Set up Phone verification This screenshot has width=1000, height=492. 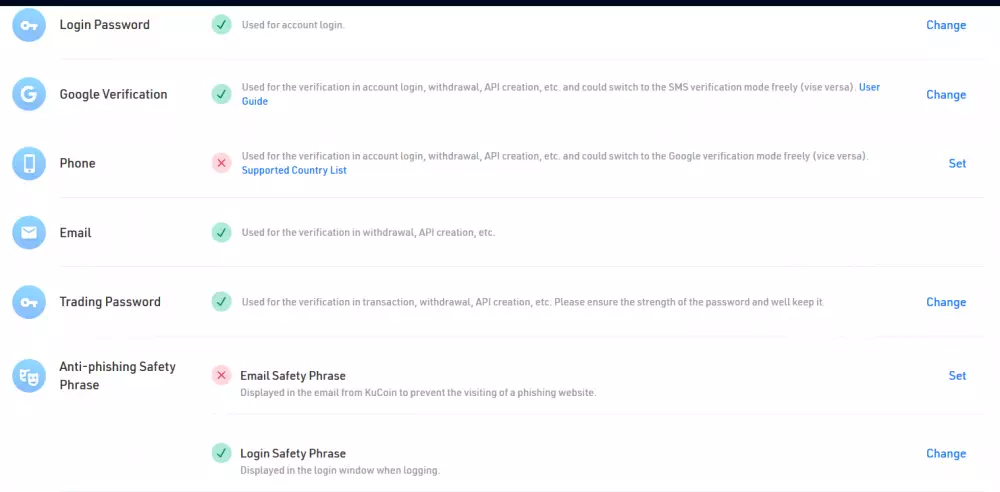pyautogui.click(x=957, y=163)
